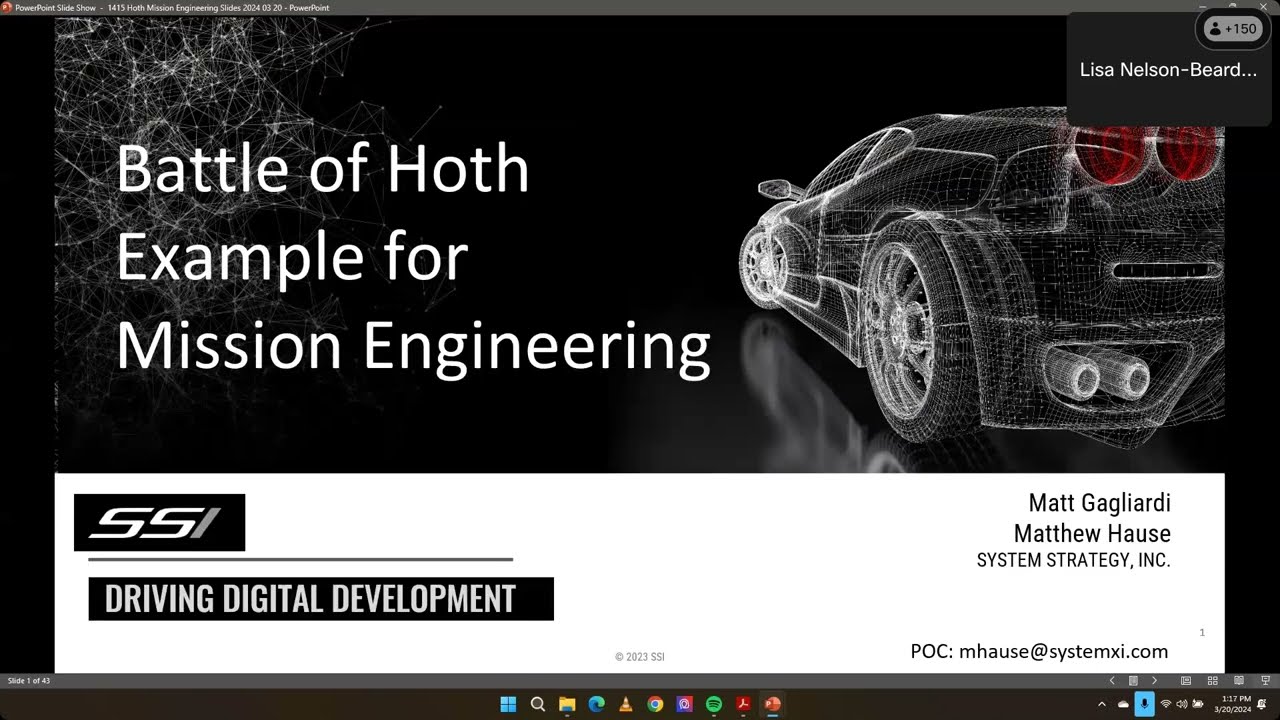Open the Windows Start menu
This screenshot has width=1280, height=720.
[x=508, y=704]
